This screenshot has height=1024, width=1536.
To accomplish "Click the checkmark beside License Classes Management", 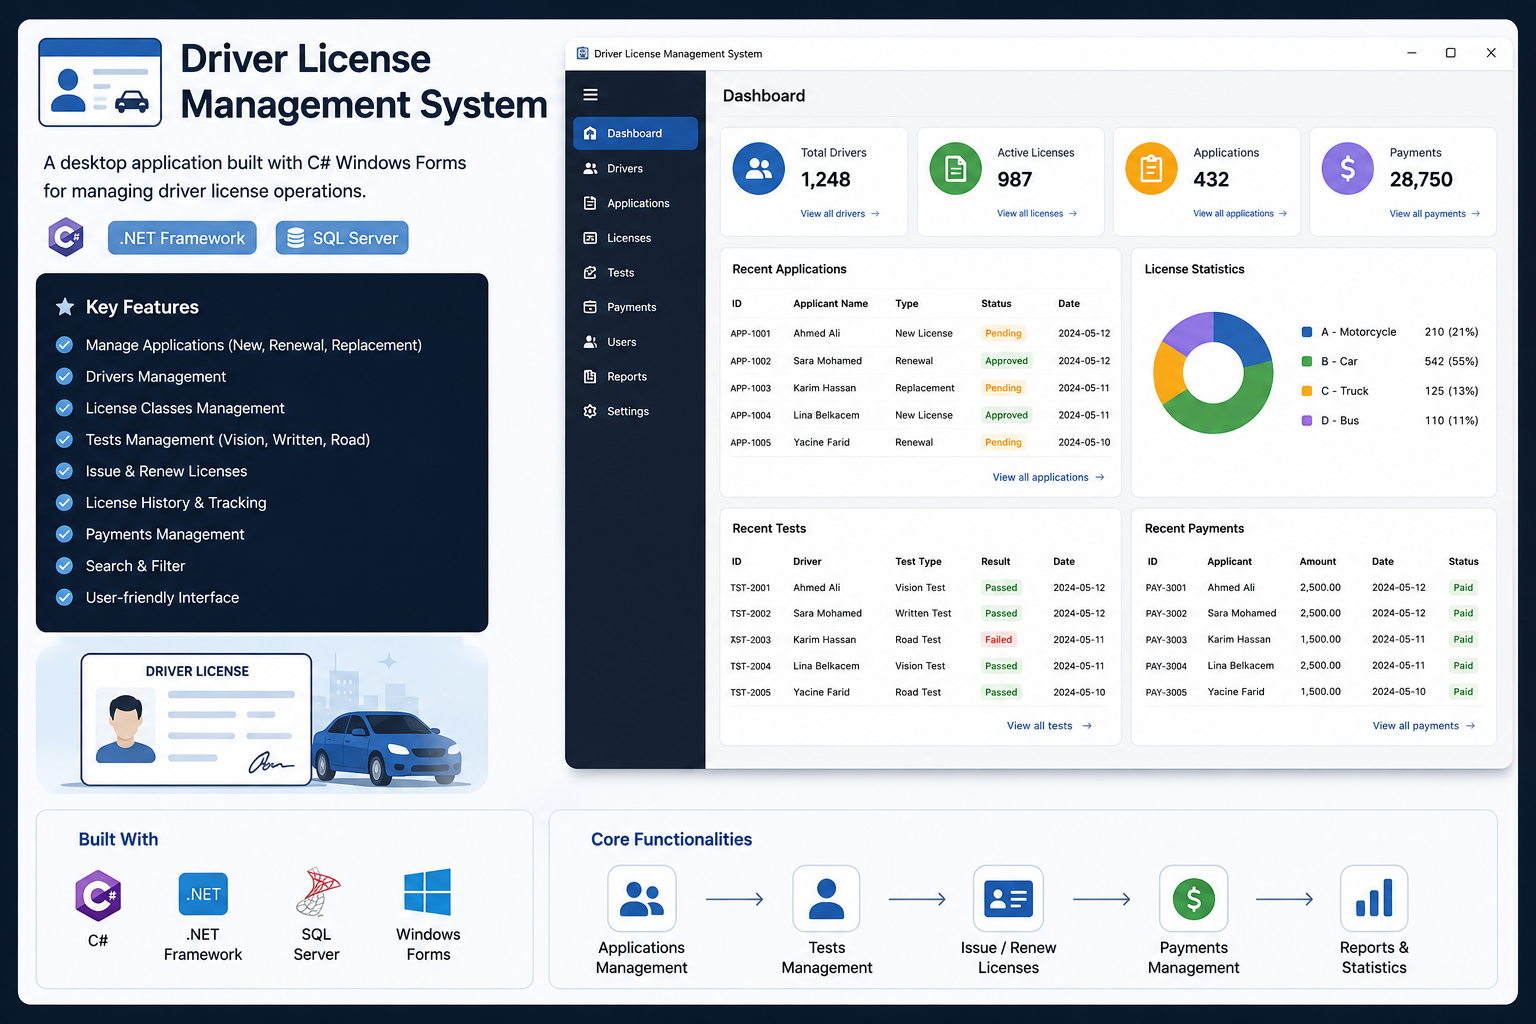I will click(x=64, y=408).
